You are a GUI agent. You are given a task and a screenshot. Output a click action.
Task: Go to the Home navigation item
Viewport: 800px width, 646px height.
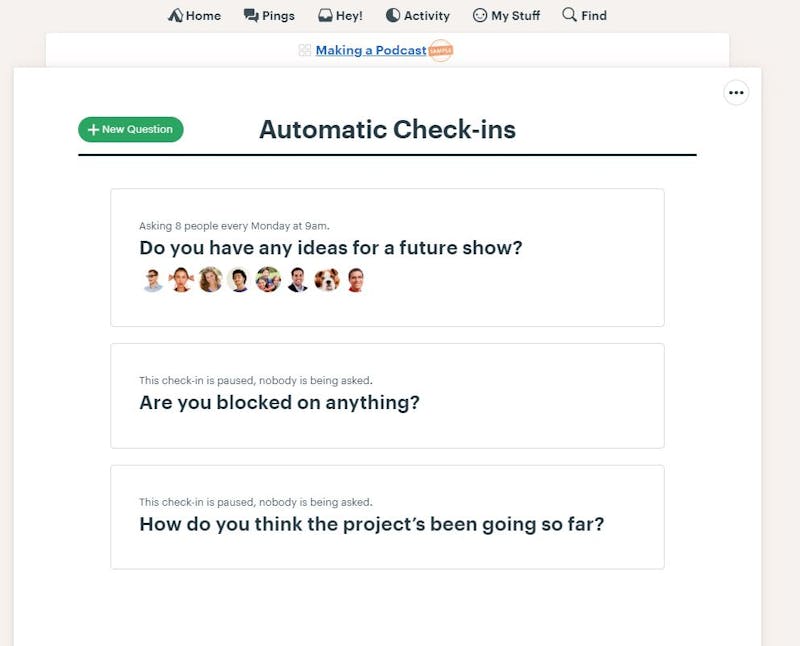click(194, 15)
